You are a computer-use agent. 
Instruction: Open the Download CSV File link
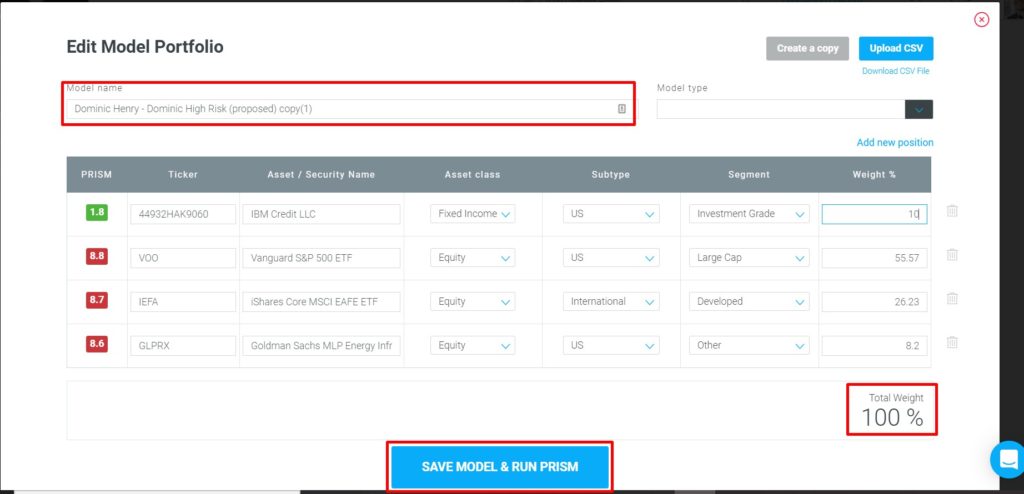pos(895,71)
